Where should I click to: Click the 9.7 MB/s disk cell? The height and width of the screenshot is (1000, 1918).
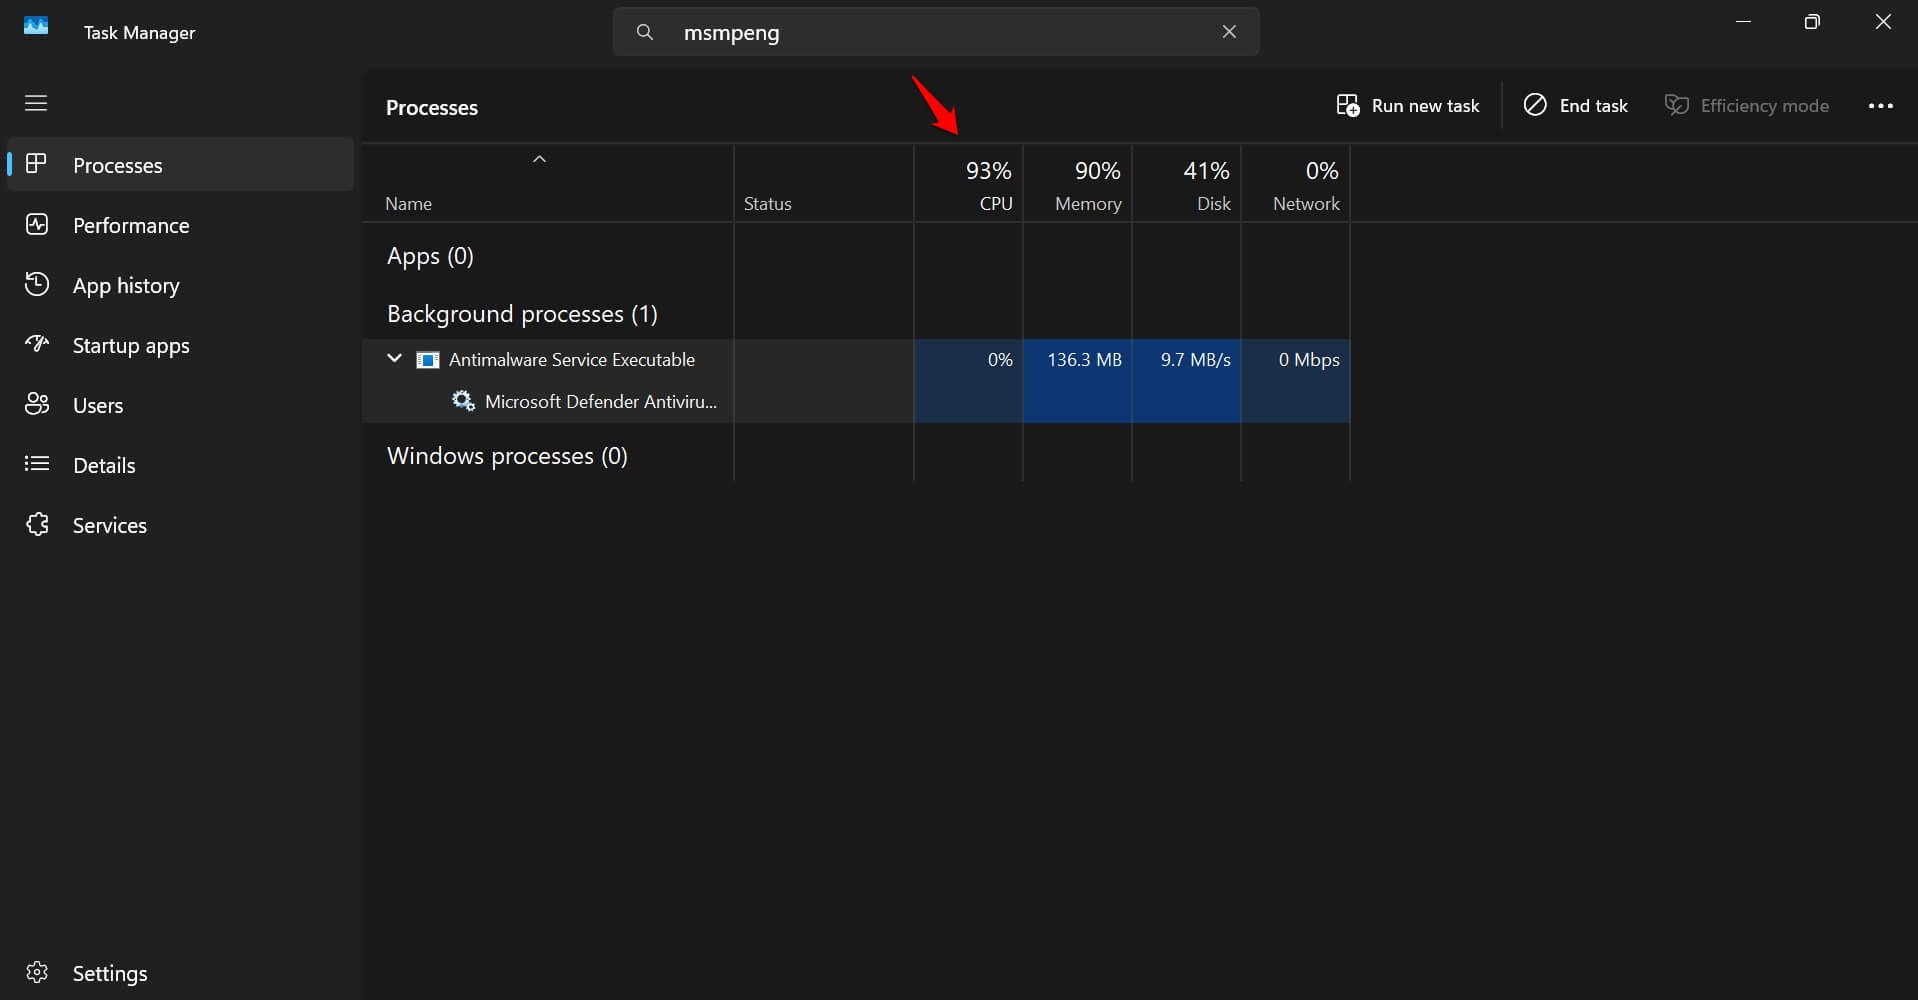click(1186, 360)
